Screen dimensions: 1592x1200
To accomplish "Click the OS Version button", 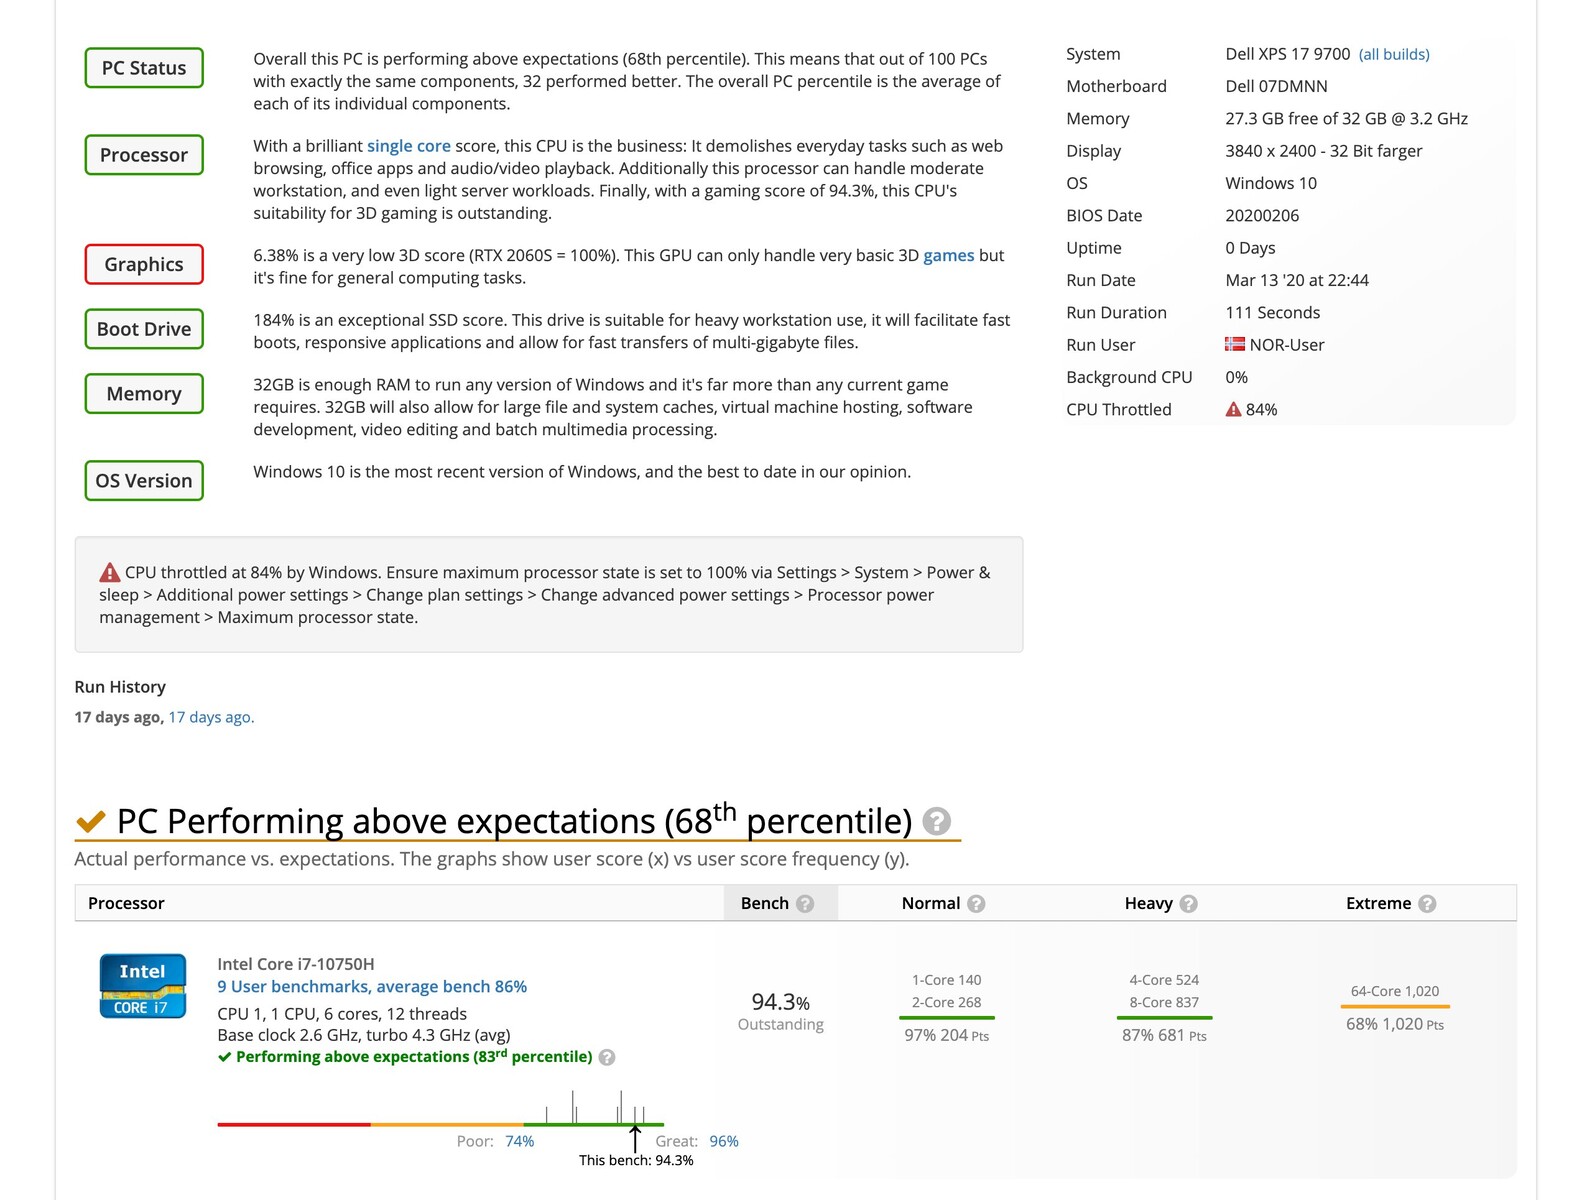I will [x=144, y=481].
